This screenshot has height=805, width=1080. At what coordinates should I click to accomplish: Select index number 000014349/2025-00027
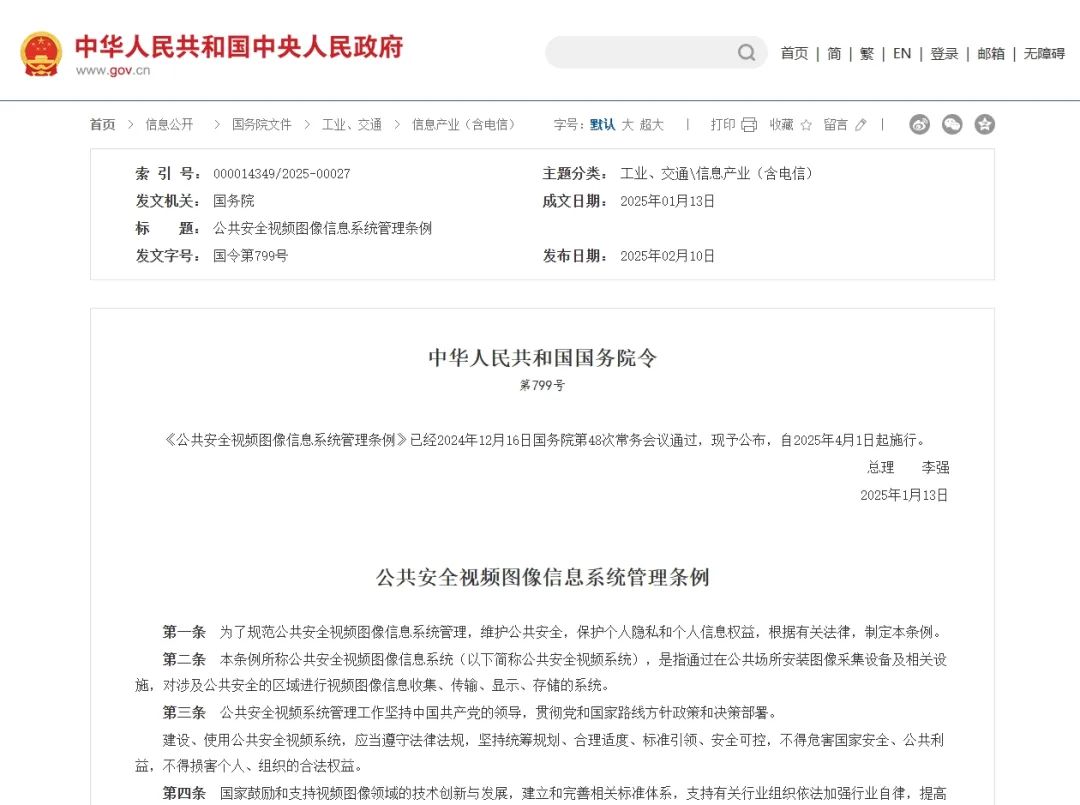point(282,174)
